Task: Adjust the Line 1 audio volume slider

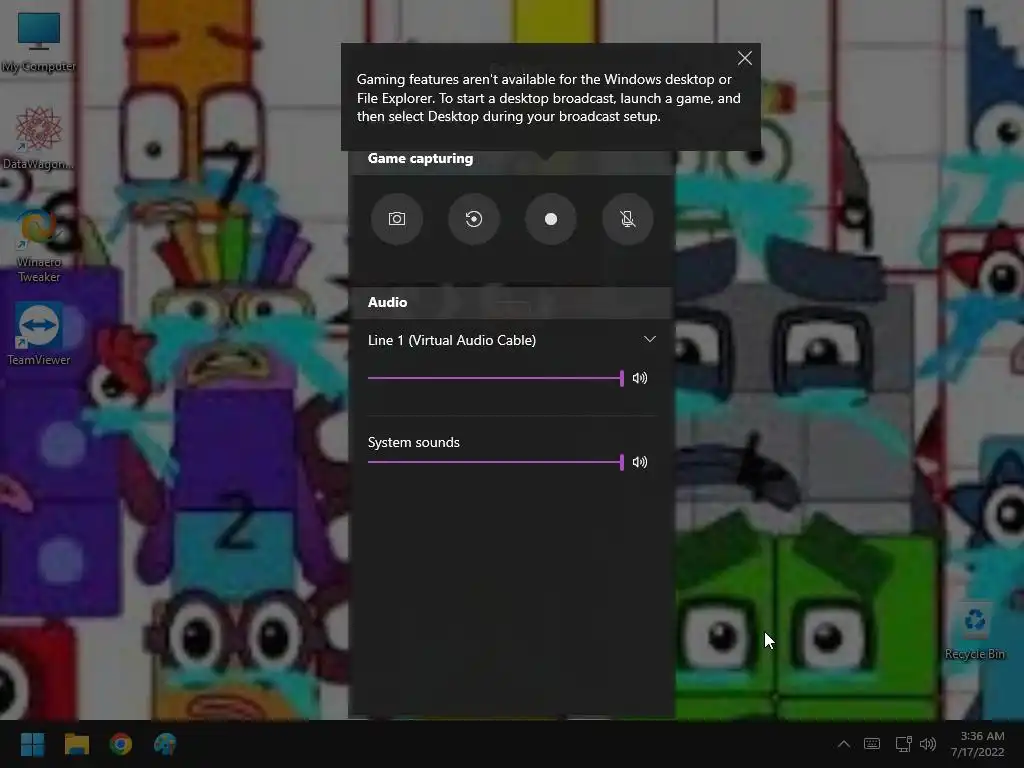Action: pos(496,378)
